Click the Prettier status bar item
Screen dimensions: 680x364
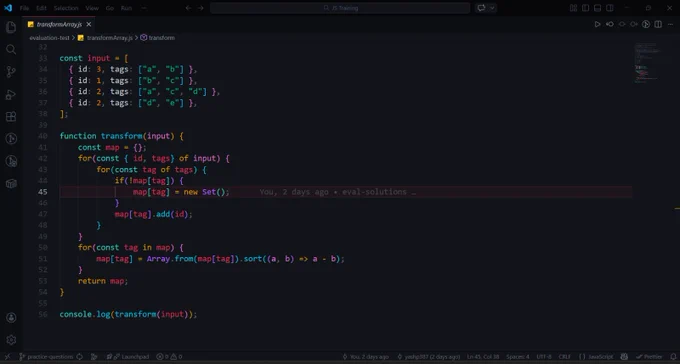pyautogui.click(x=649, y=357)
